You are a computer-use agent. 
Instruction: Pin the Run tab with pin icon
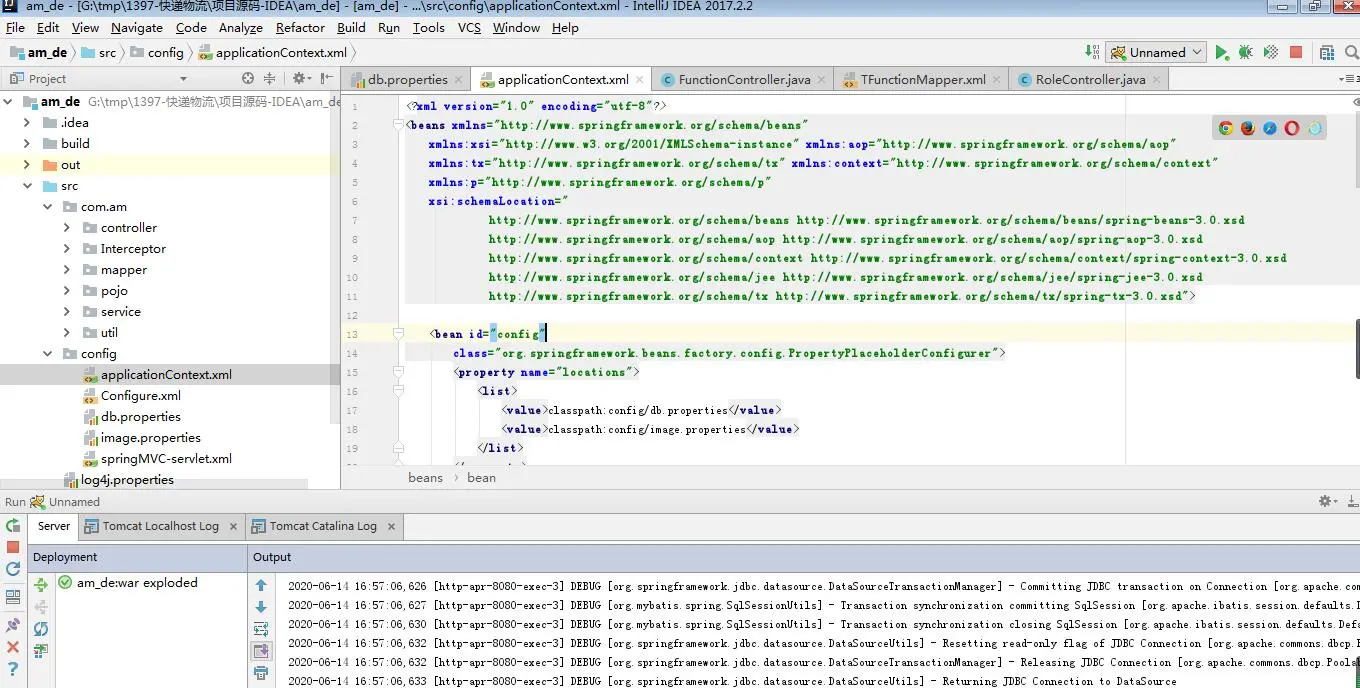coord(13,625)
